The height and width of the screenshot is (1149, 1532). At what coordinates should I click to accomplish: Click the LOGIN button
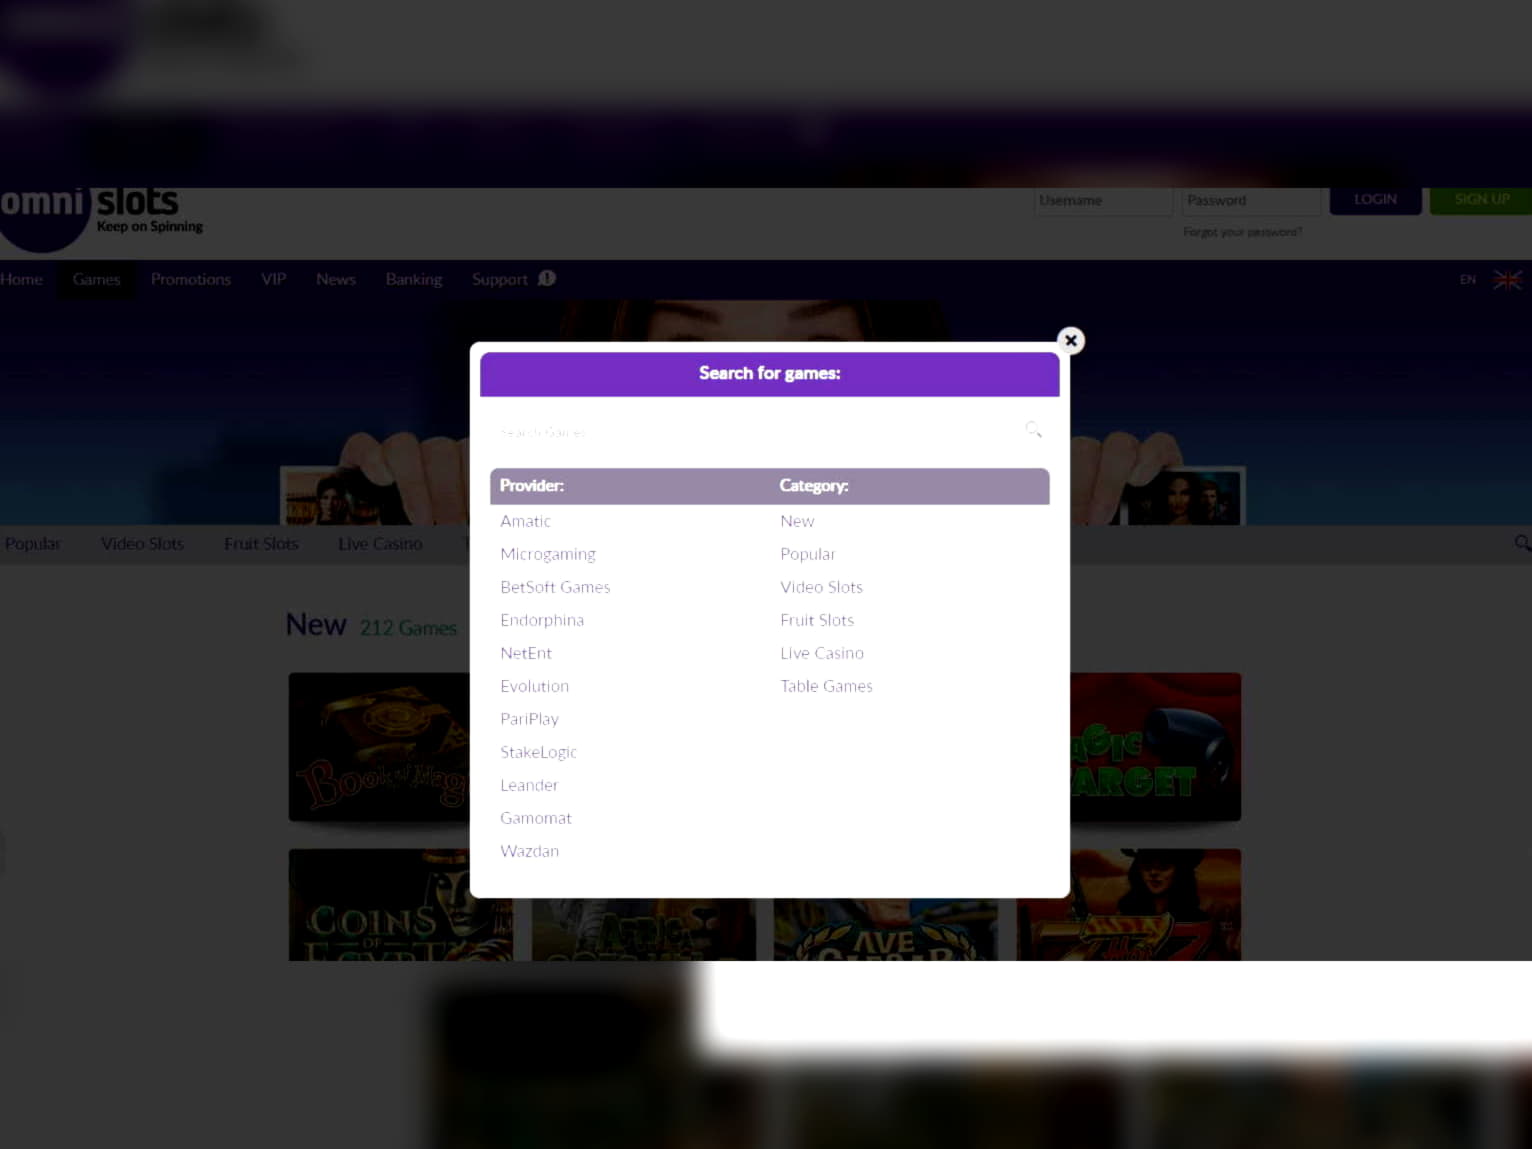1375,200
